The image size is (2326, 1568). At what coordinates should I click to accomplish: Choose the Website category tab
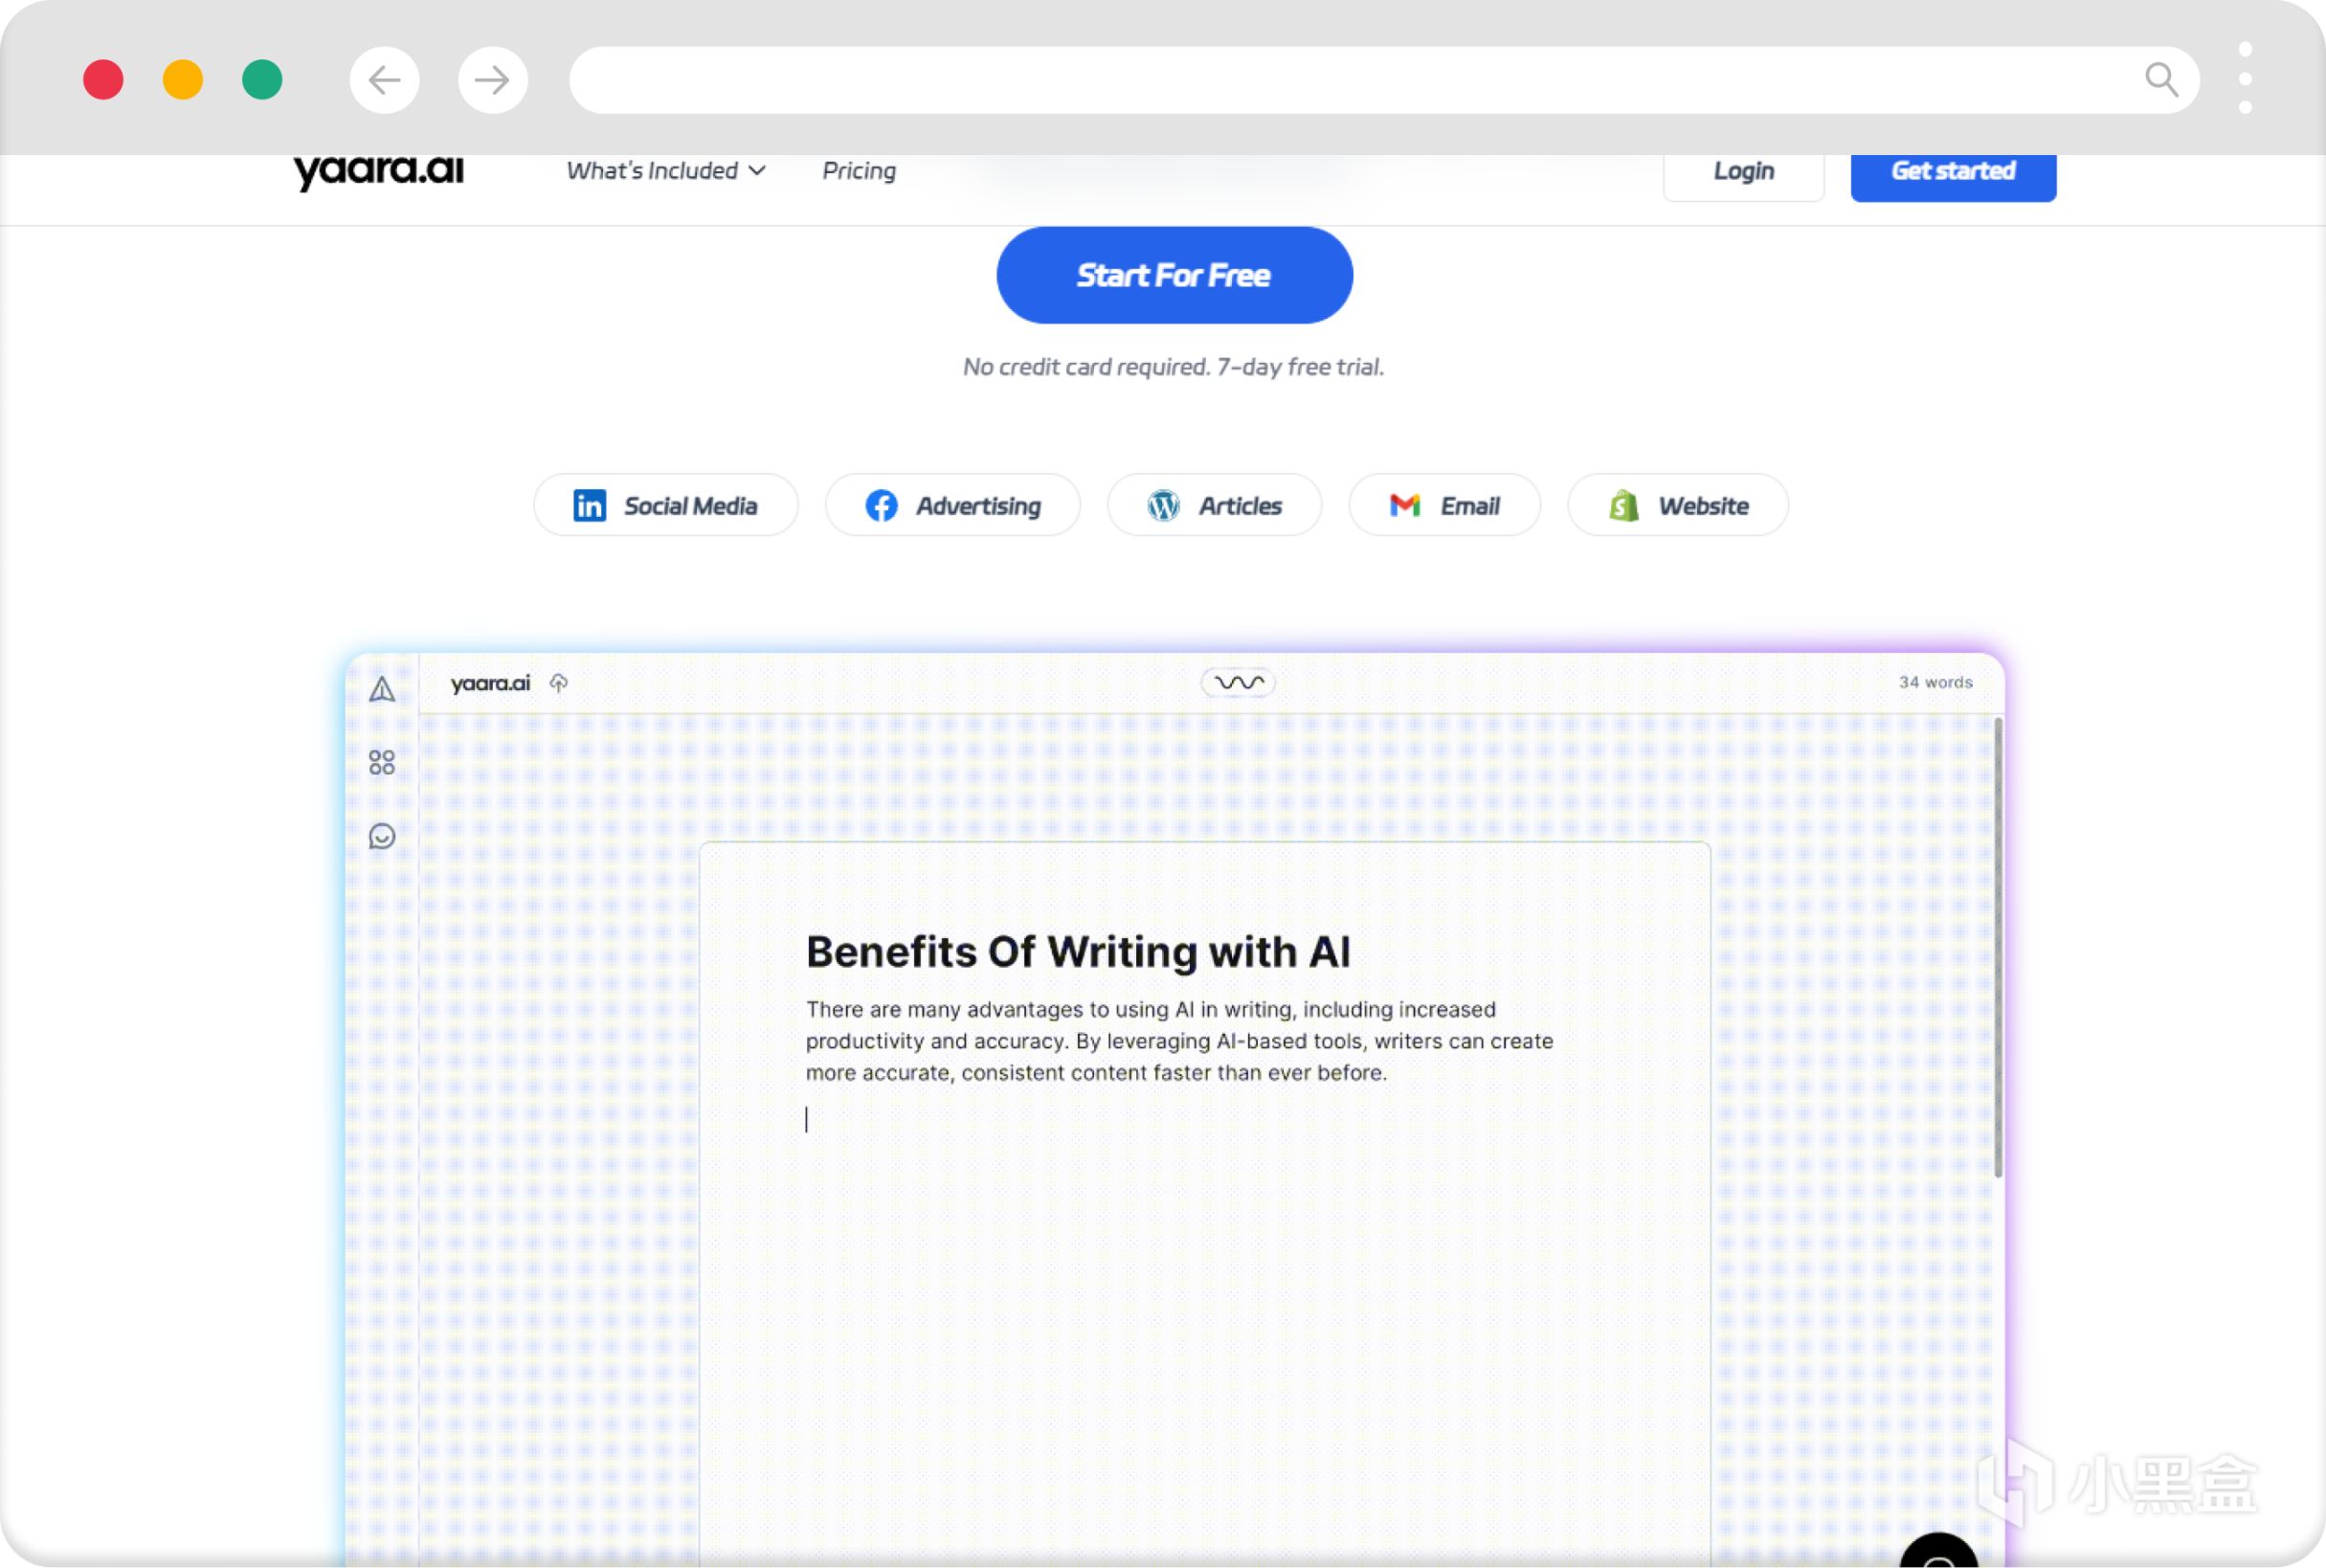click(1677, 506)
